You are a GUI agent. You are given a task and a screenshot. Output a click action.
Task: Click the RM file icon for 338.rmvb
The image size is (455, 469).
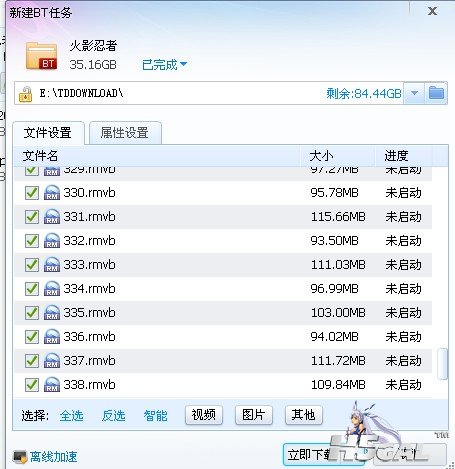click(52, 385)
